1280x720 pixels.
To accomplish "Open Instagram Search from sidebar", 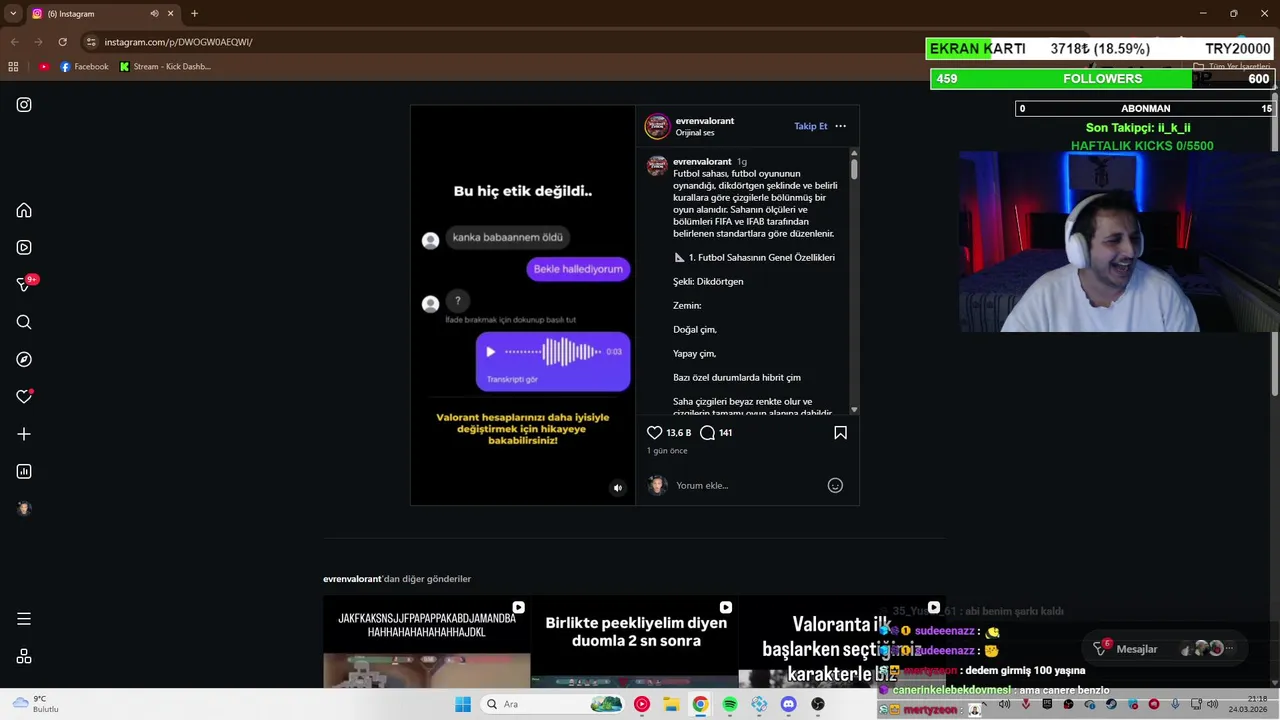I will pyautogui.click(x=24, y=322).
